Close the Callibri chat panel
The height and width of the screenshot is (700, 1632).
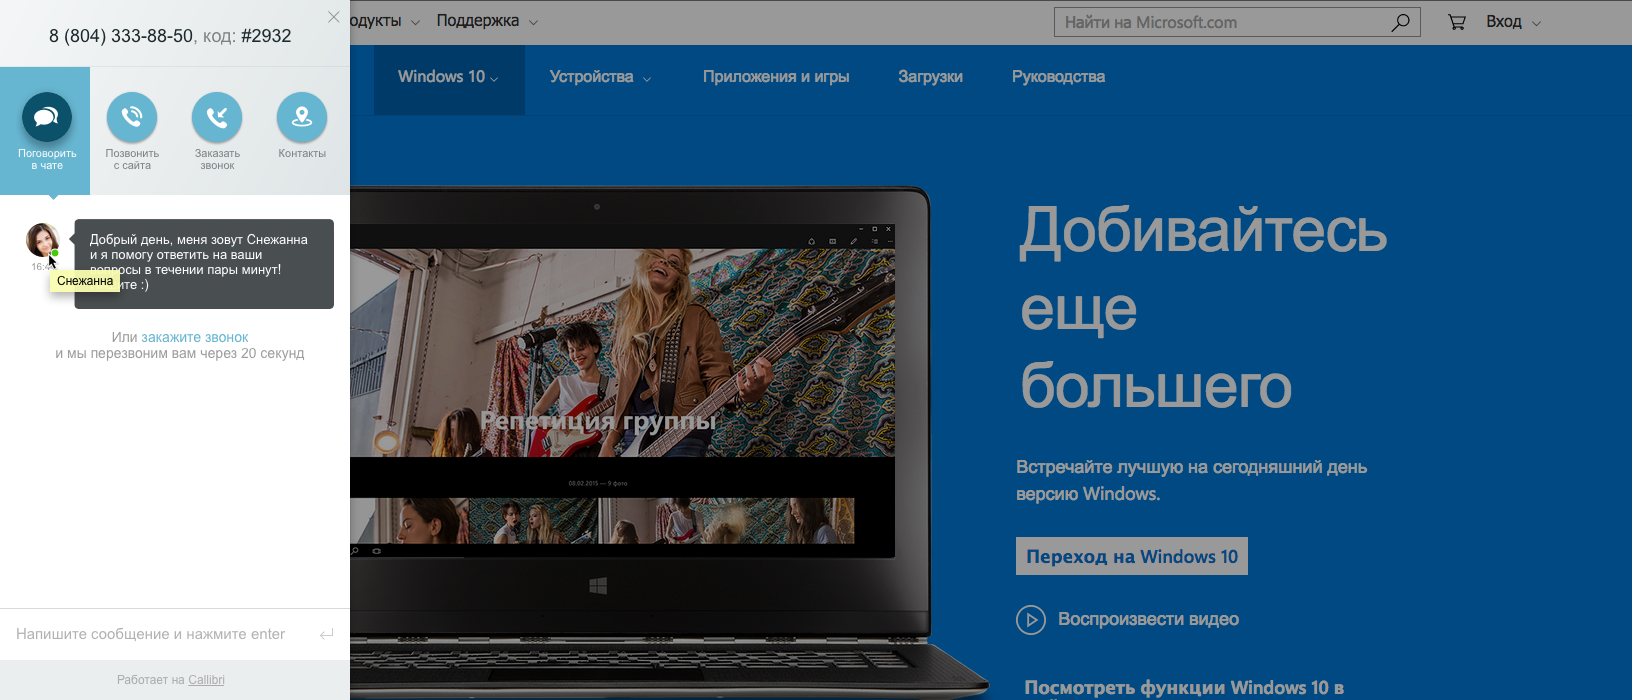(x=334, y=17)
